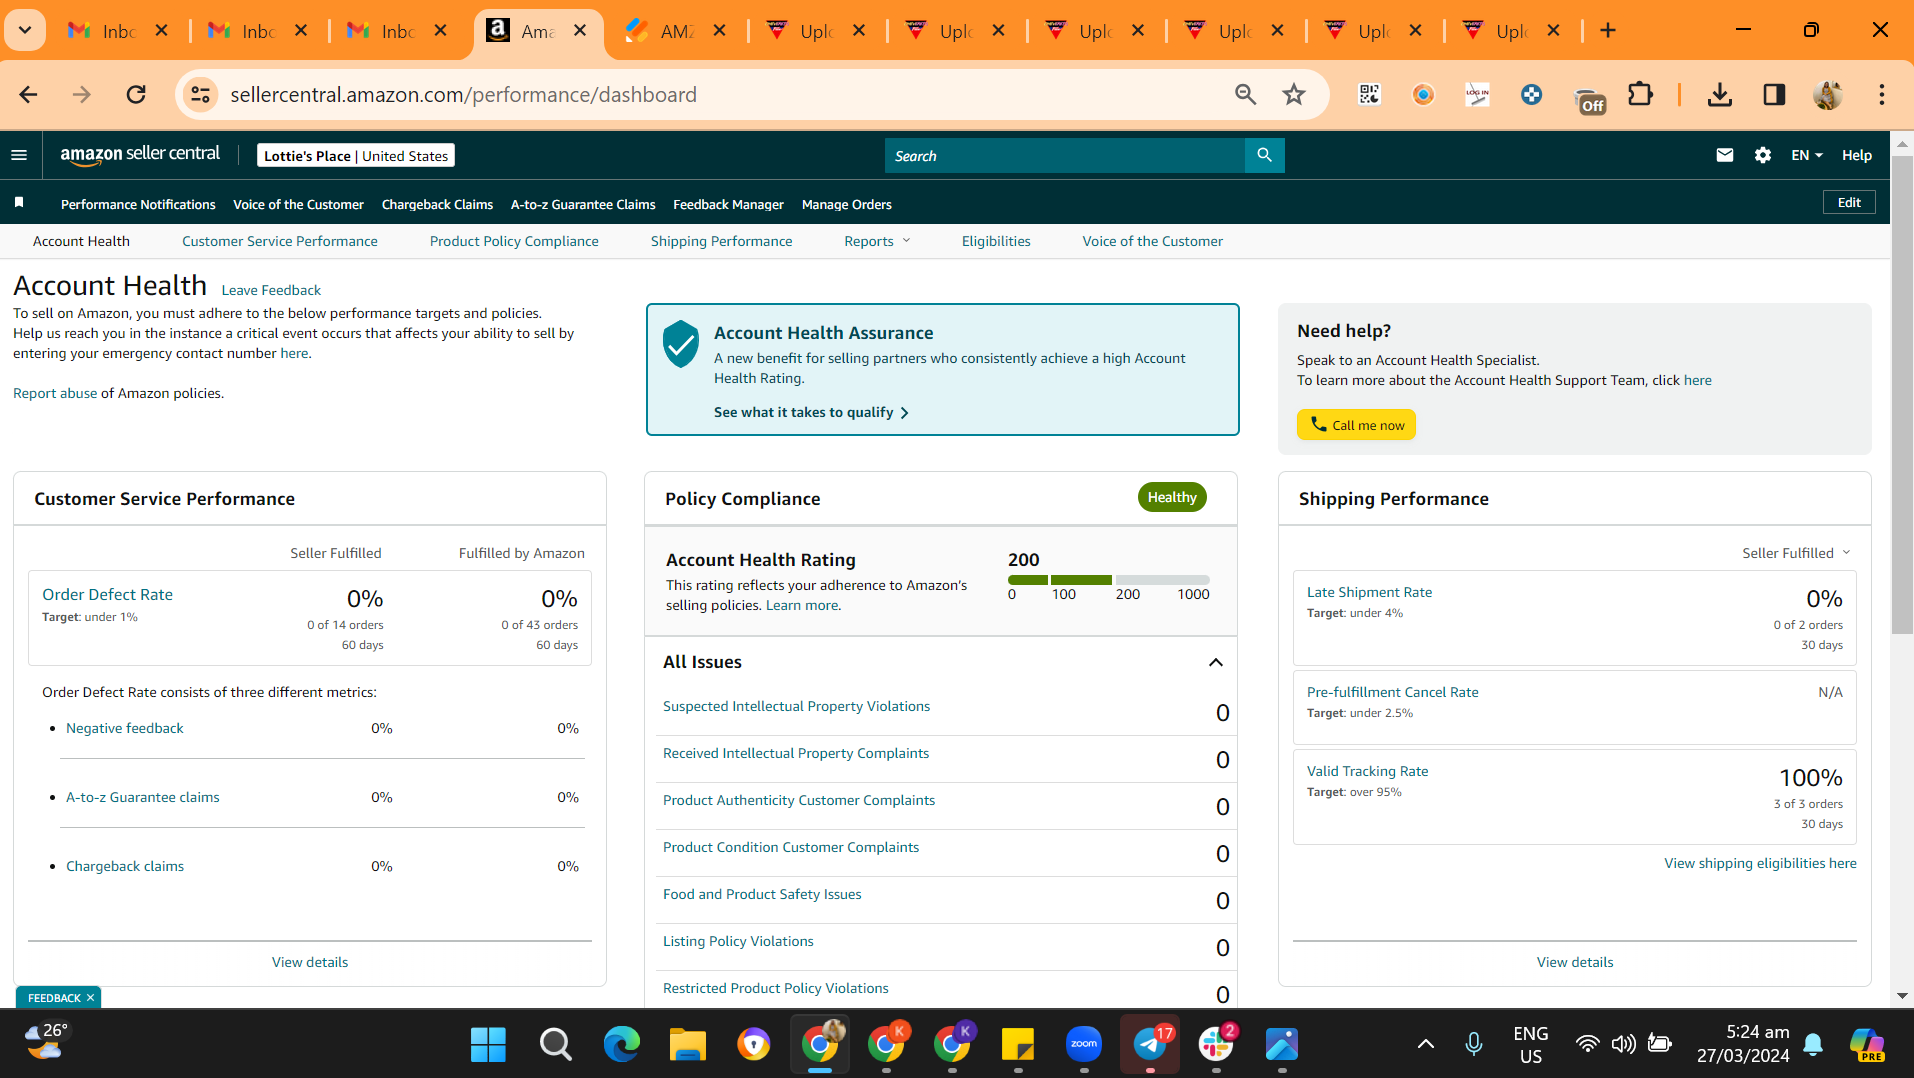Reload the page with the refresh icon

tap(136, 95)
